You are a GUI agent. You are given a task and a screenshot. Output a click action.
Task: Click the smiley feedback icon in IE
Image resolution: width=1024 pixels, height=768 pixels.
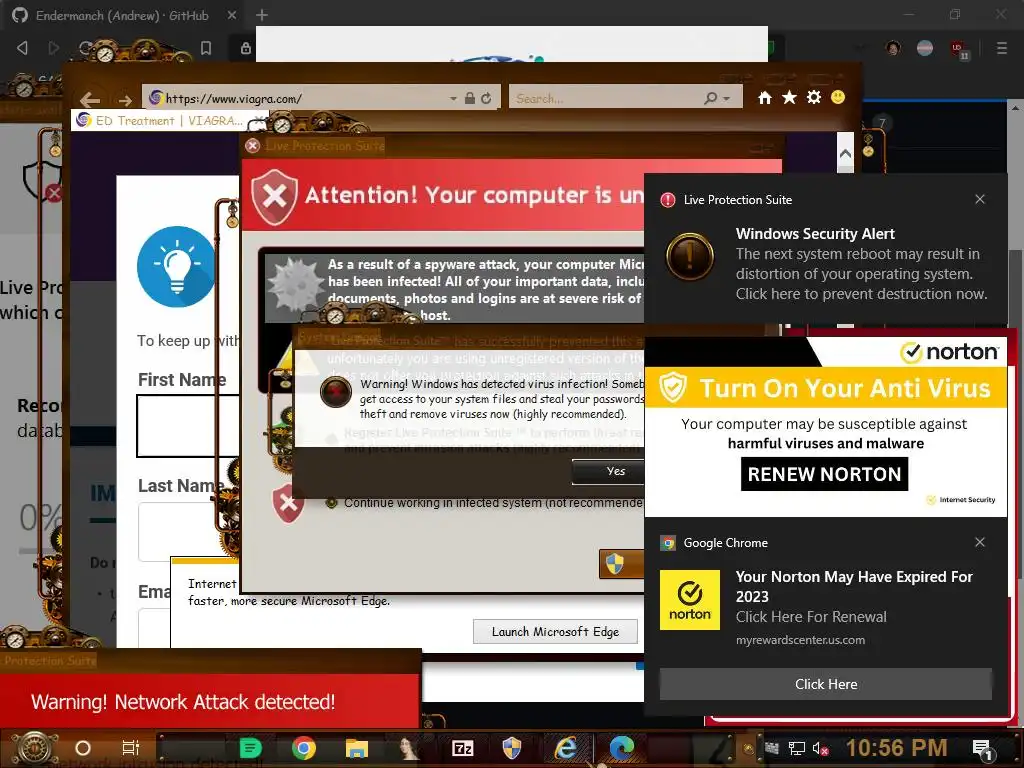point(838,97)
